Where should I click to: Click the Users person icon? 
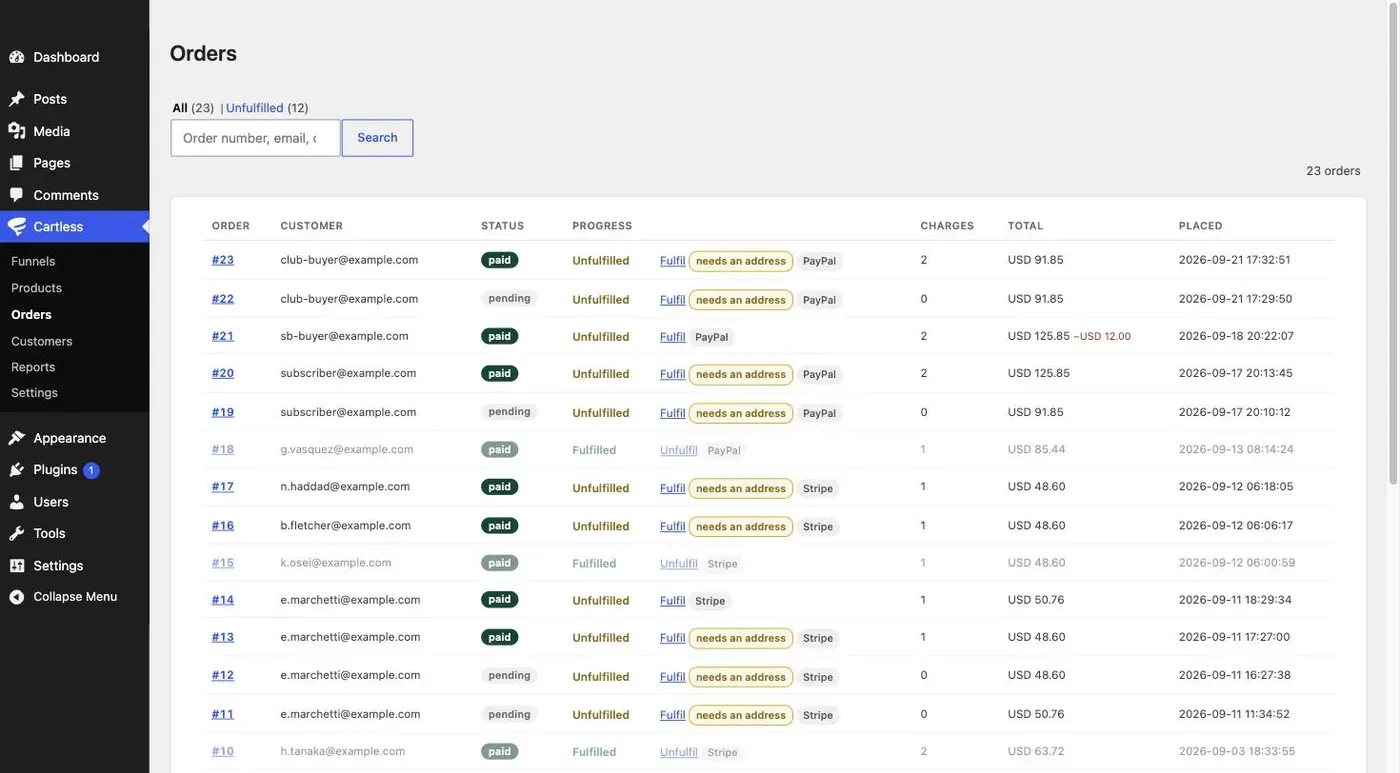16,502
